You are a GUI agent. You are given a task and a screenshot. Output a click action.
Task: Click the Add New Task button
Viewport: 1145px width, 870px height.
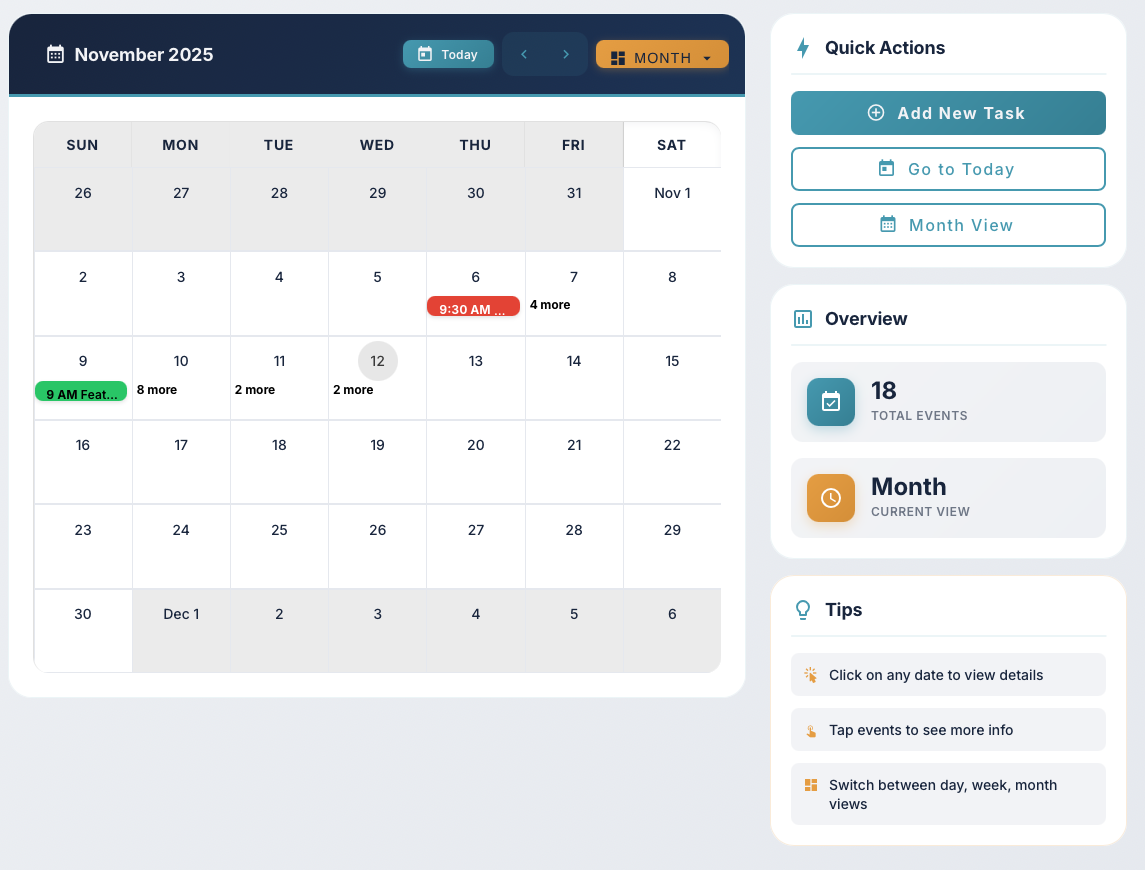[947, 113]
